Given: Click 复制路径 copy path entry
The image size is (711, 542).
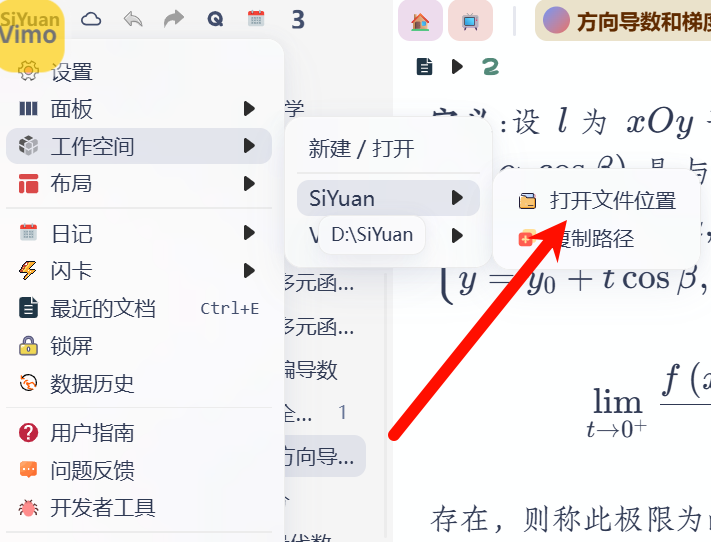Looking at the screenshot, I should pyautogui.click(x=596, y=239).
